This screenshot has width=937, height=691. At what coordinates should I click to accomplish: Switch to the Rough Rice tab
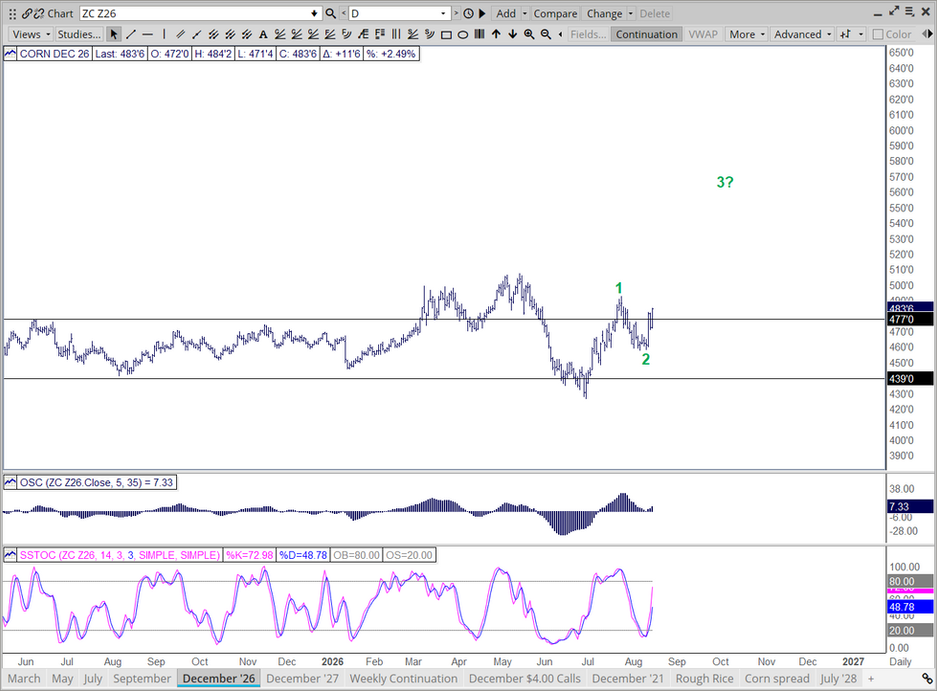coord(705,678)
